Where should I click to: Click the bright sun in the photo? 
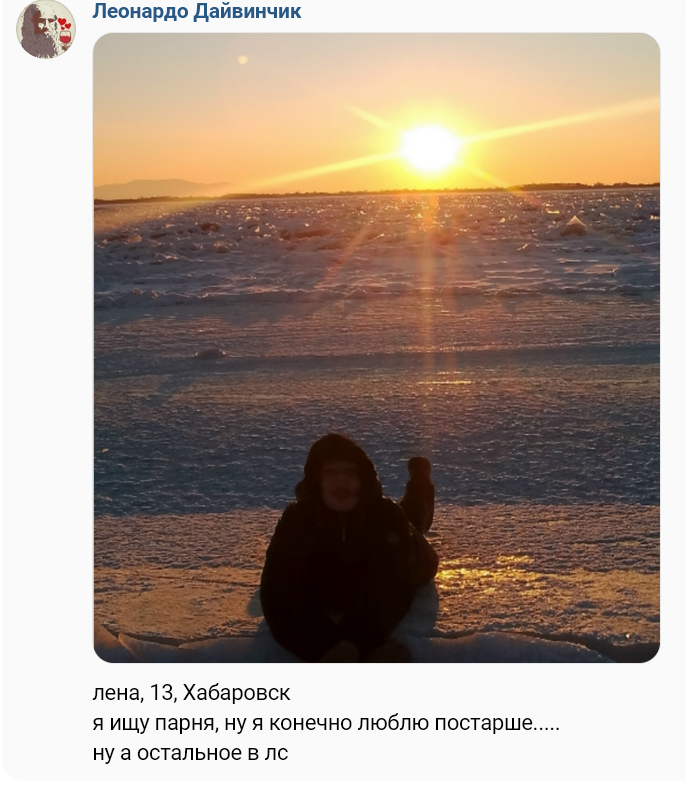430,148
